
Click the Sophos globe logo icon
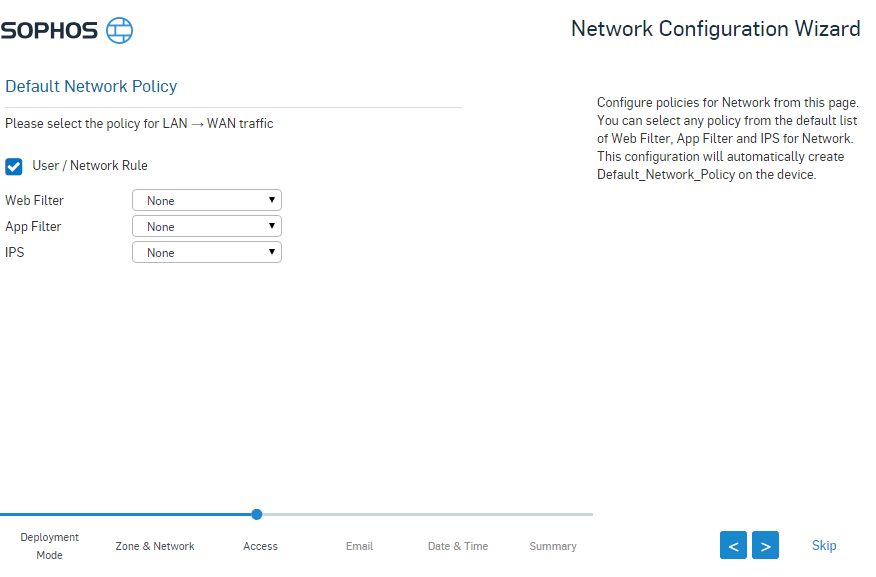coord(119,30)
